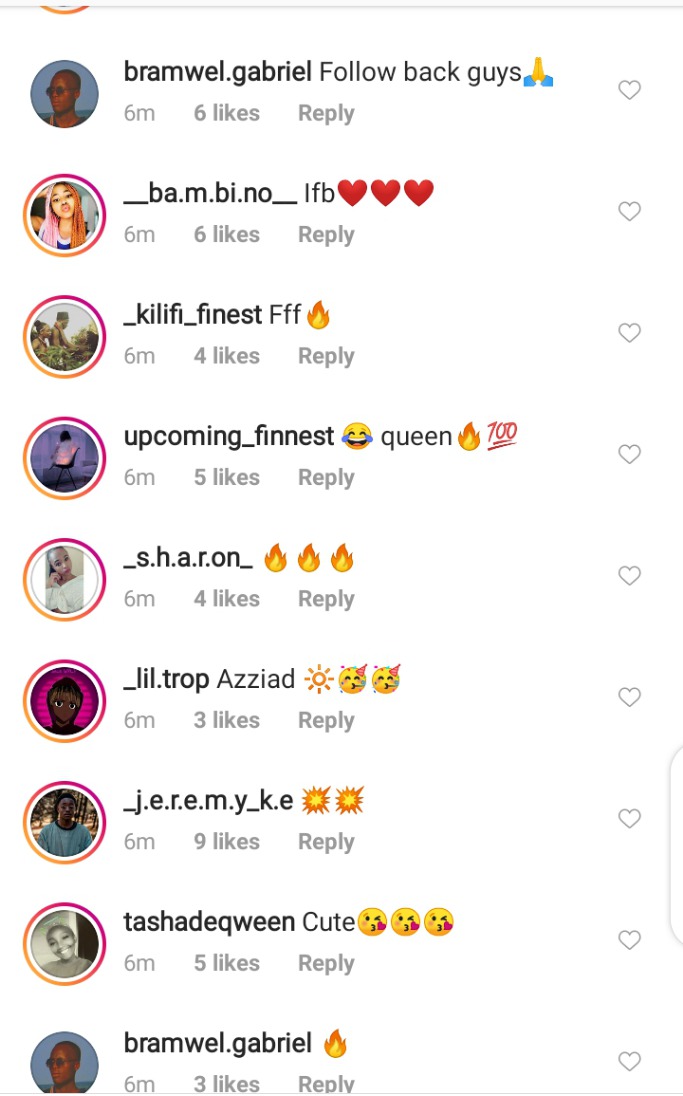Open __ba.m.bi.no__ profile picture story
The image size is (683, 1096).
coord(64,215)
